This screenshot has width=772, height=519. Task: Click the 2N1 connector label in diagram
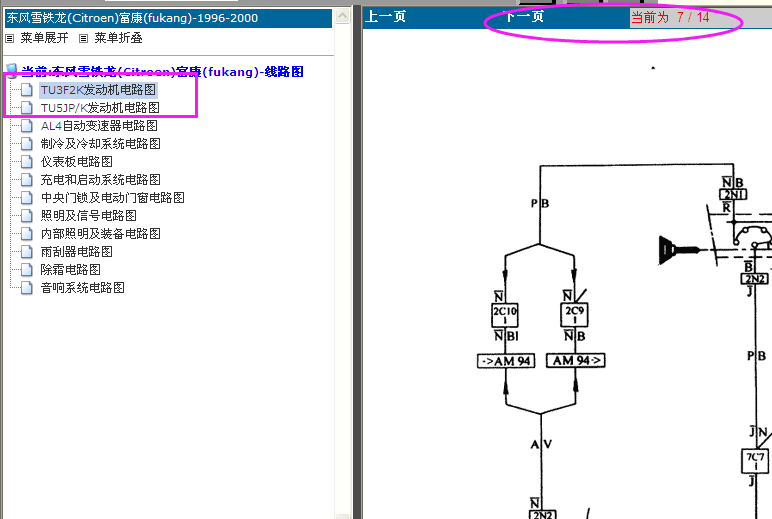point(733,195)
